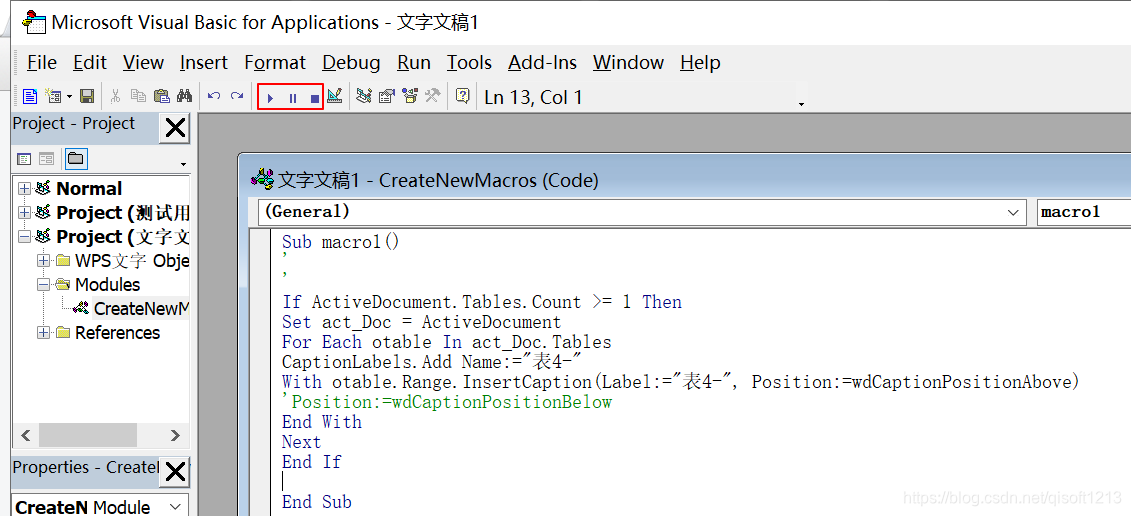This screenshot has width=1131, height=516.
Task: Open the Edit menu
Action: [90, 63]
